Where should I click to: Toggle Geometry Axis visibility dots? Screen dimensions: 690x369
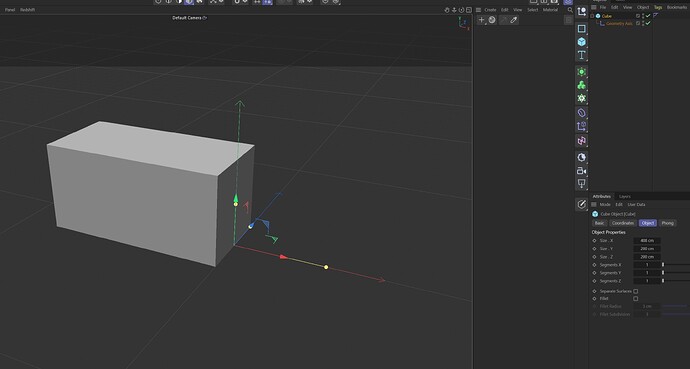(643, 23)
